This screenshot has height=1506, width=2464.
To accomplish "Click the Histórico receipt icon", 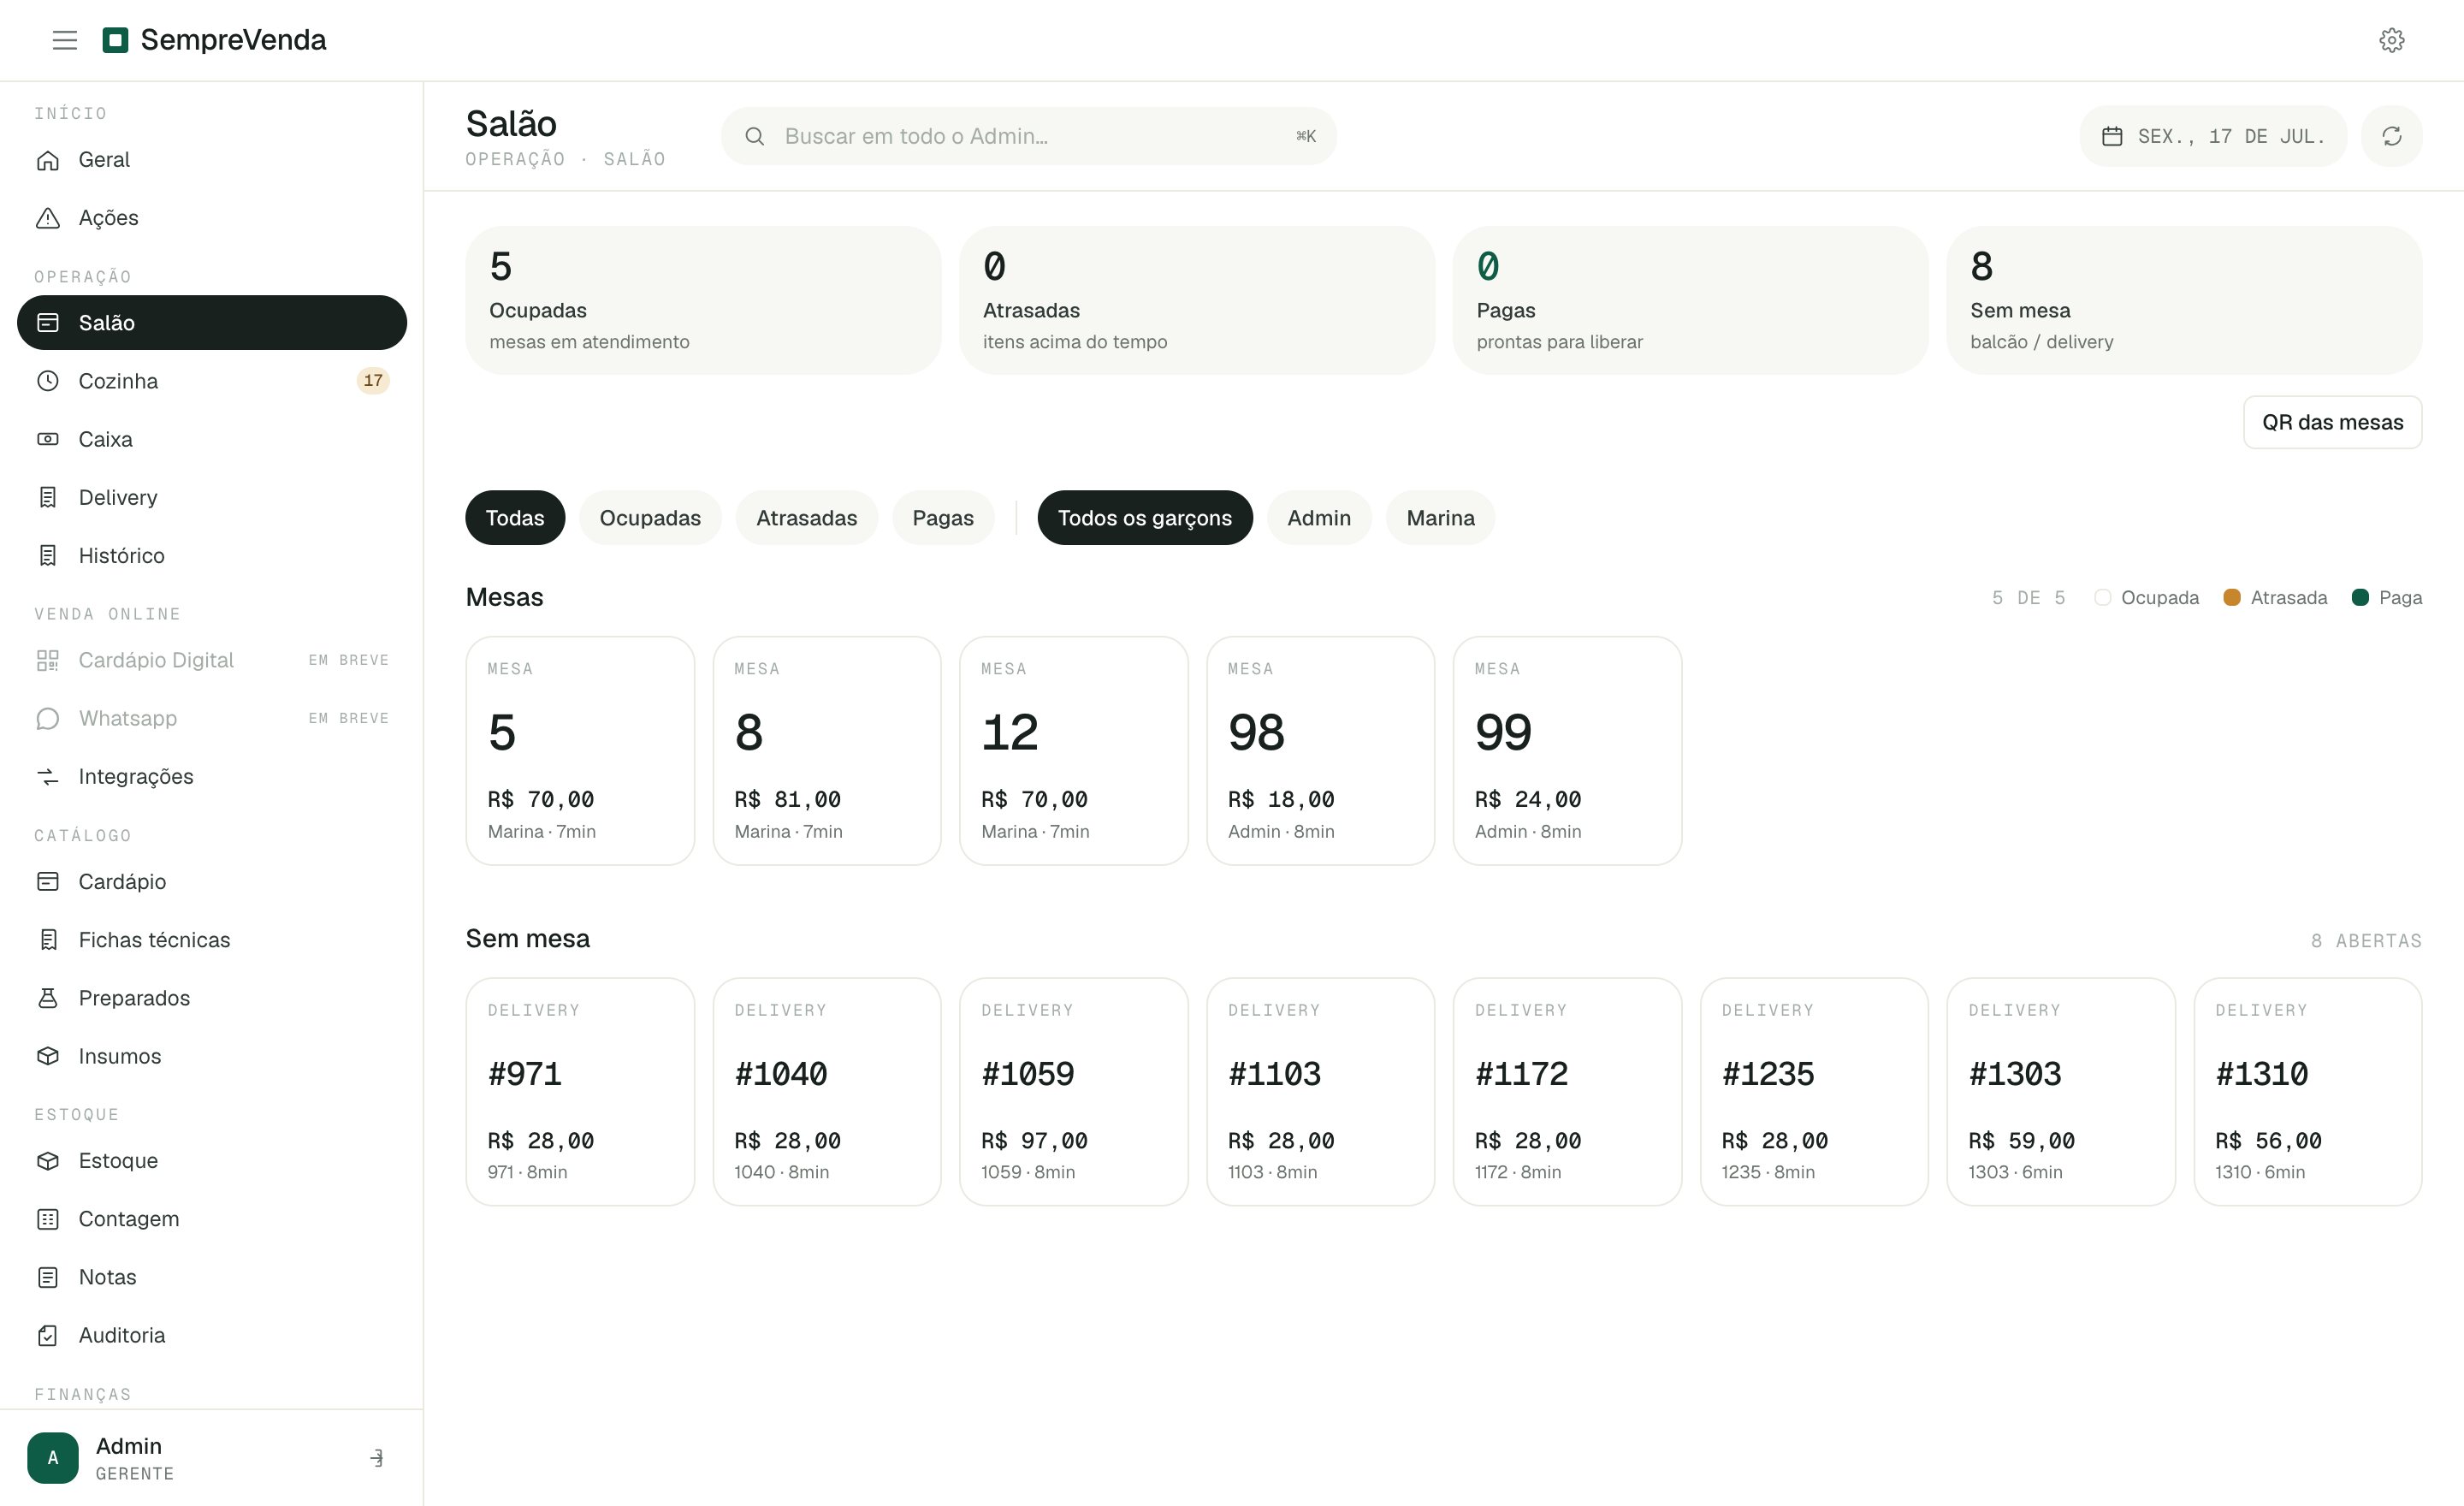I will (x=48, y=555).
